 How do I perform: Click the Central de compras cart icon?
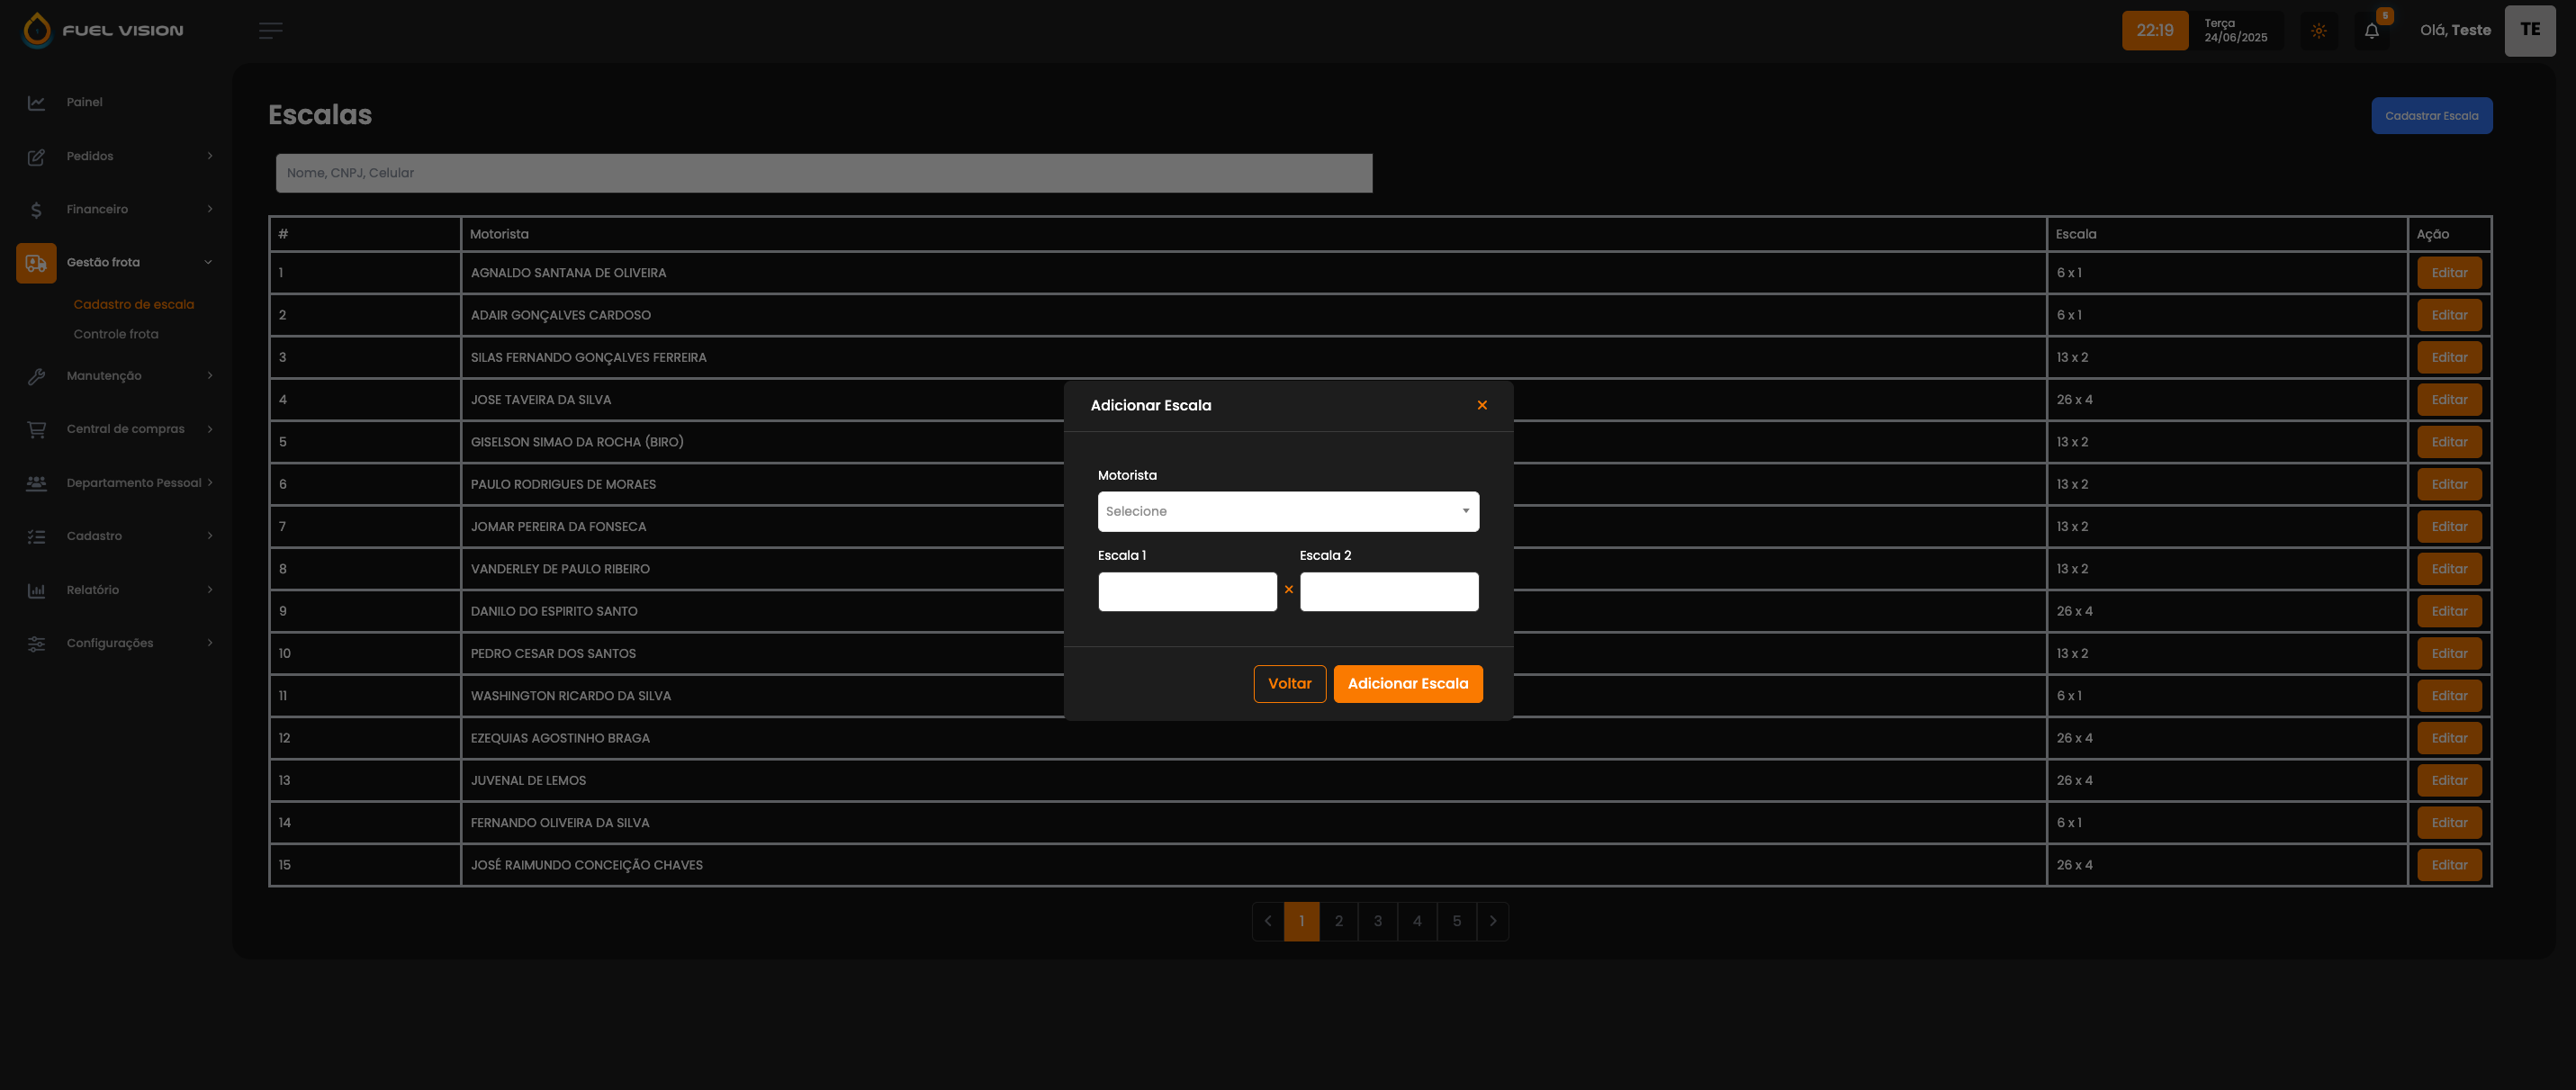pyautogui.click(x=36, y=430)
